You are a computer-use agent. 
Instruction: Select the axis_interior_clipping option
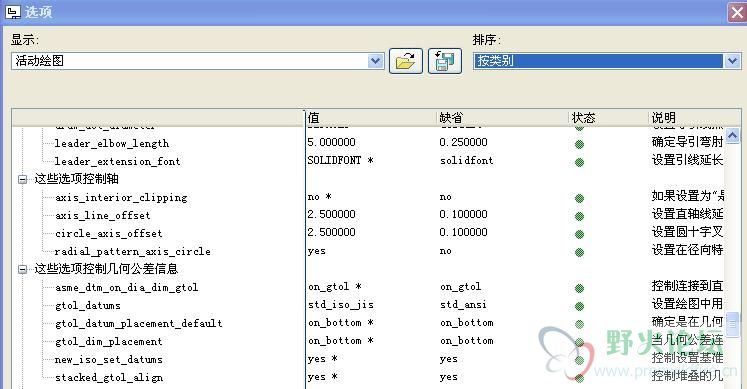(121, 198)
